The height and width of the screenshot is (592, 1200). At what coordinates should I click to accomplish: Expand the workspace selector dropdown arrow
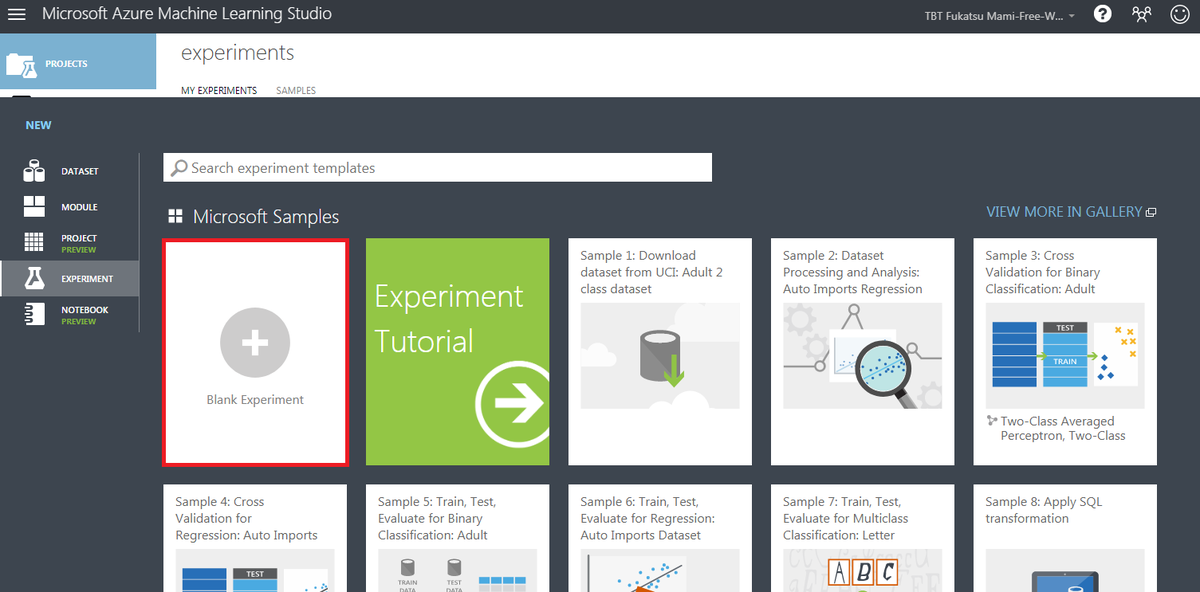1072,16
